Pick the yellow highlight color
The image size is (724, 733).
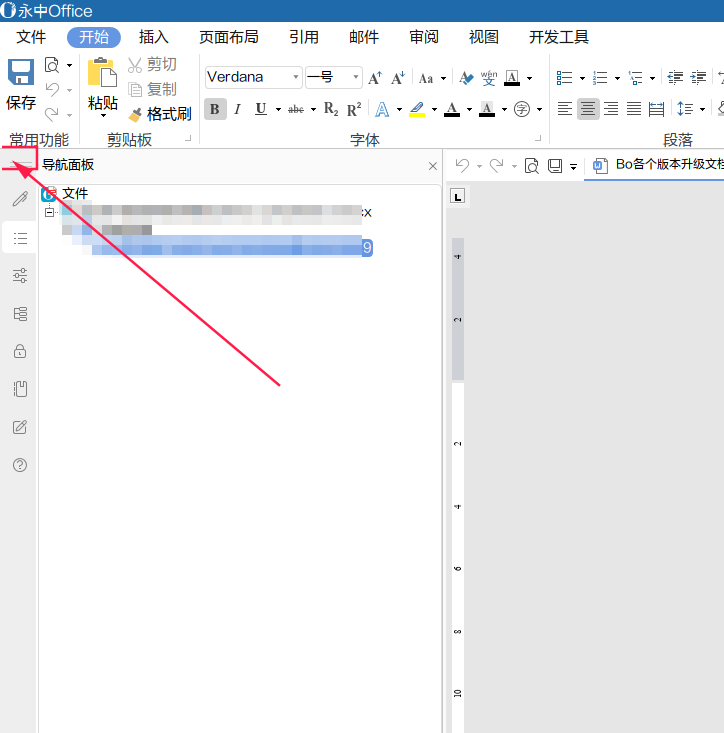(417, 109)
